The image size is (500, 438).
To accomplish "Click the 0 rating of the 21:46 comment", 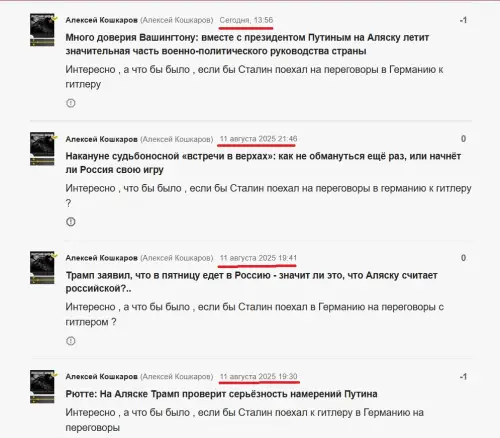I will click(463, 139).
